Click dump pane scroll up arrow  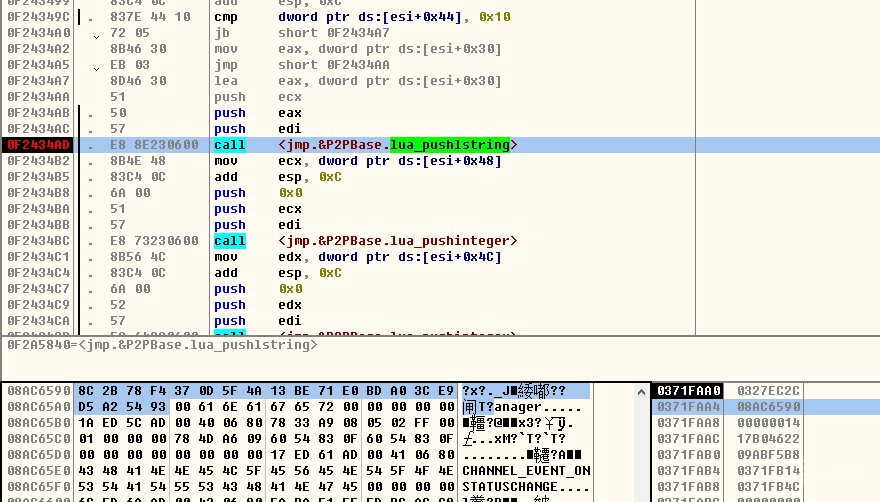pyautogui.click(x=641, y=392)
